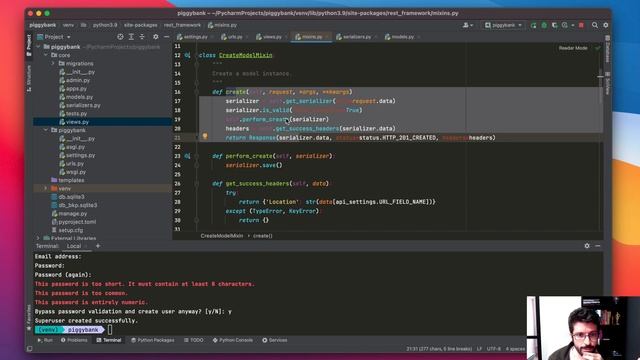Open Terminal panel settings gear
Screen dimensions: 640x360
tap(587, 246)
